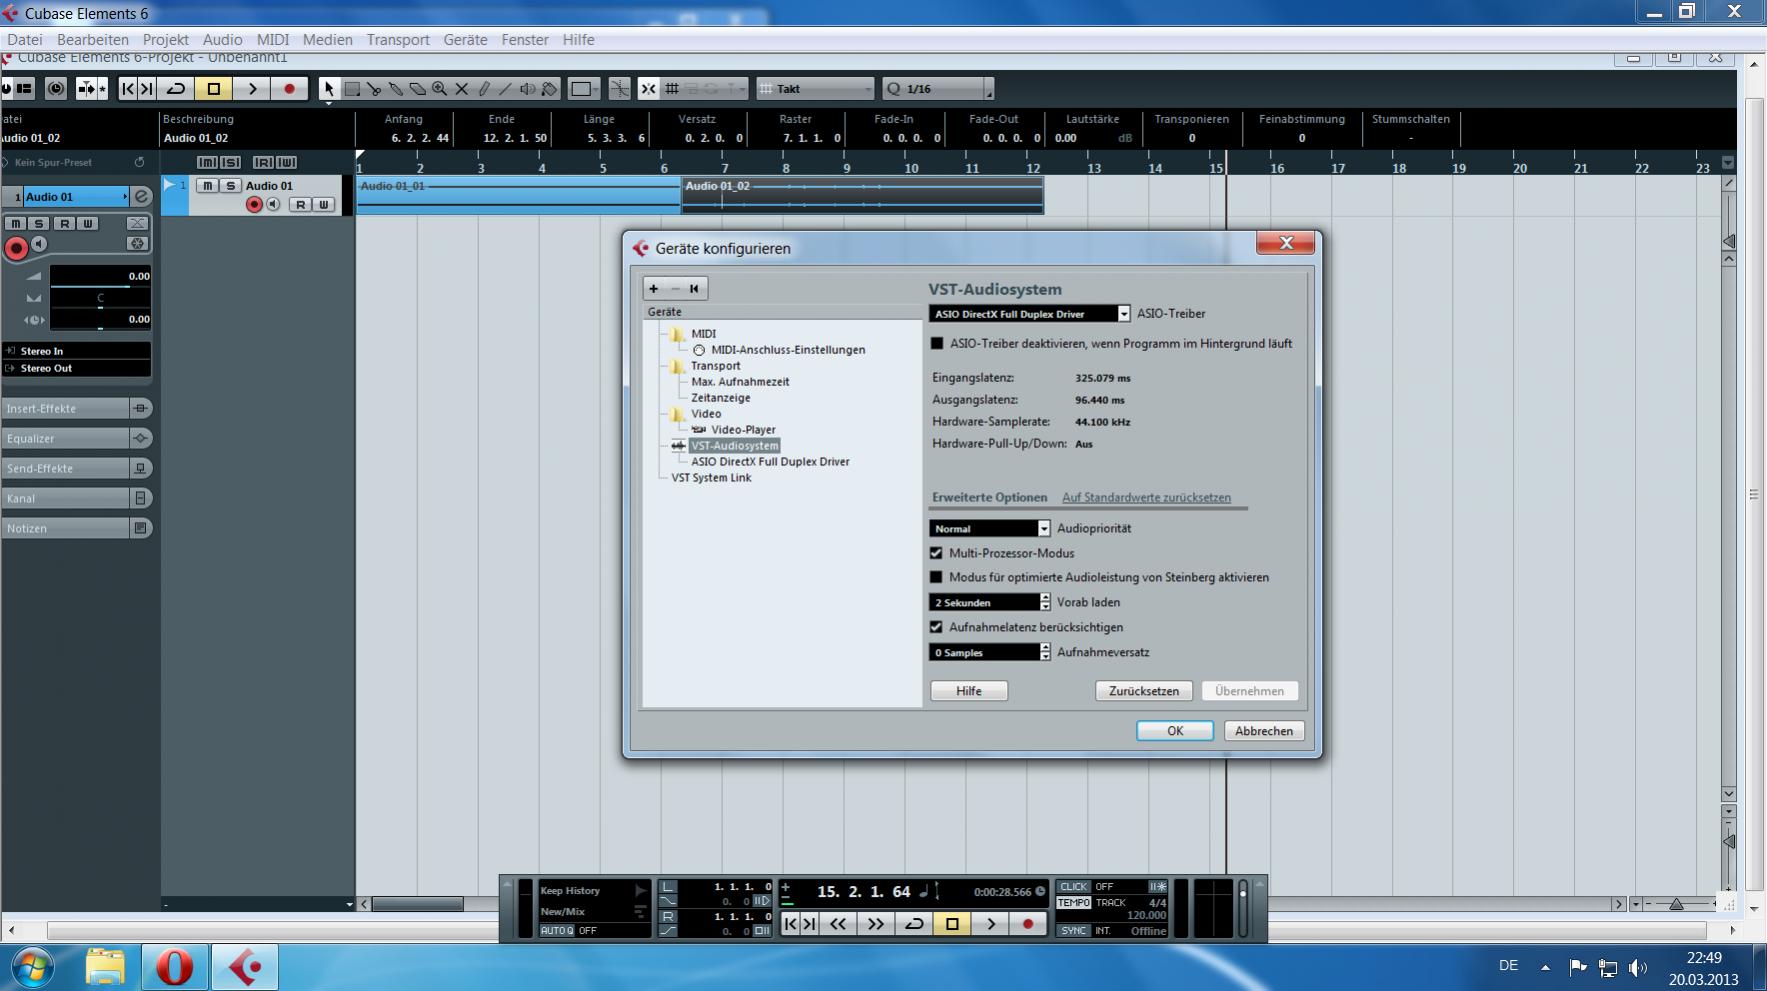Toggle CLICK metronome on transport panel
Screen dimensions: 1767x991
coord(1074,887)
